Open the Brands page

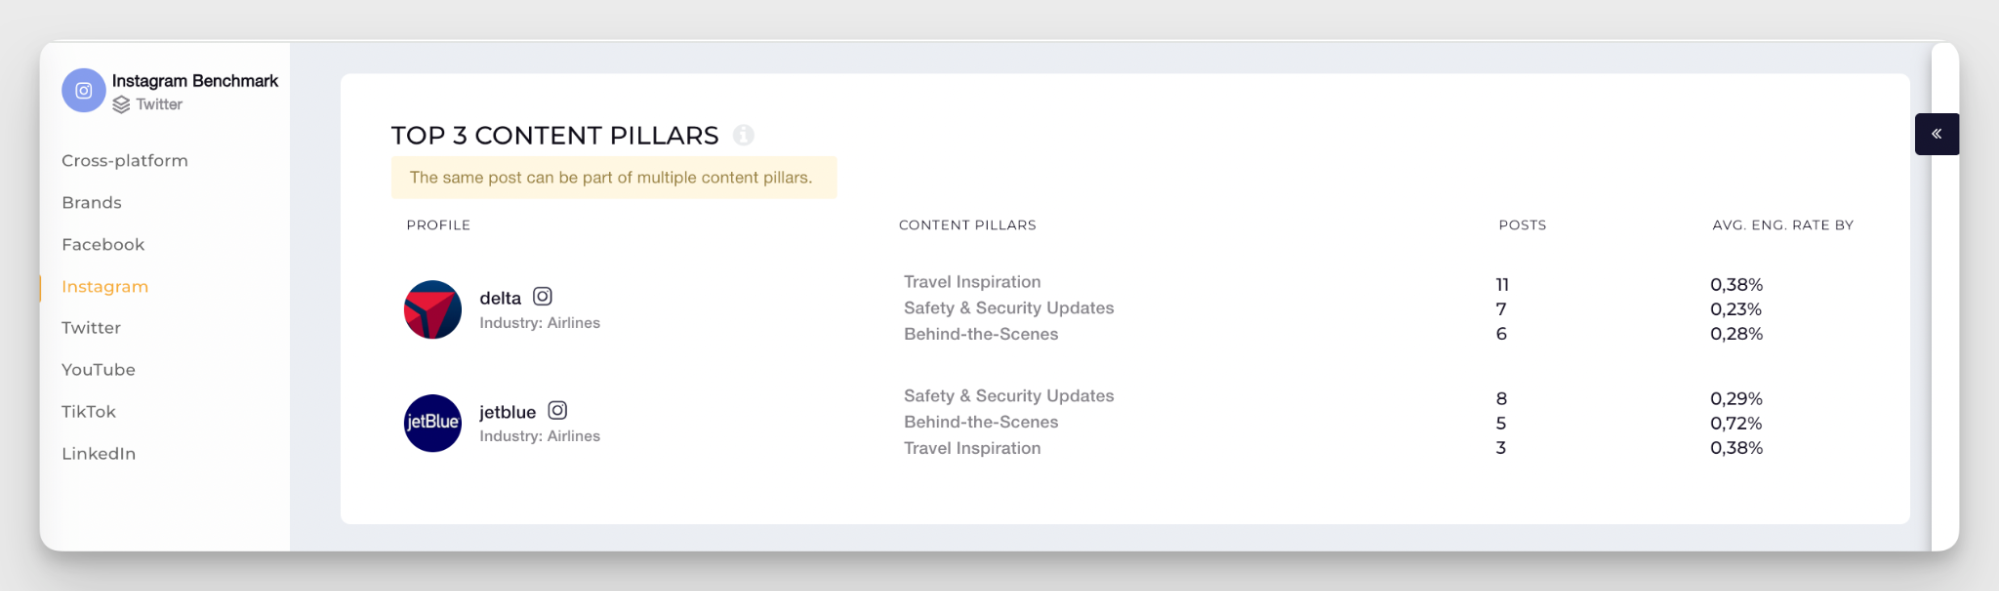point(91,201)
